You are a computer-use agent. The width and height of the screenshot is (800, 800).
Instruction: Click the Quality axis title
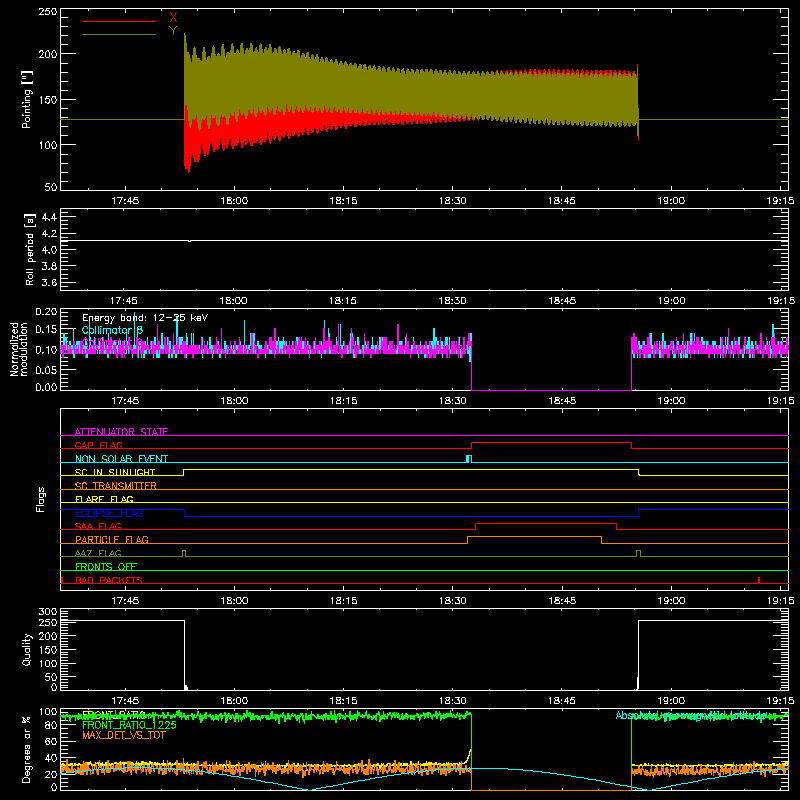(27, 649)
